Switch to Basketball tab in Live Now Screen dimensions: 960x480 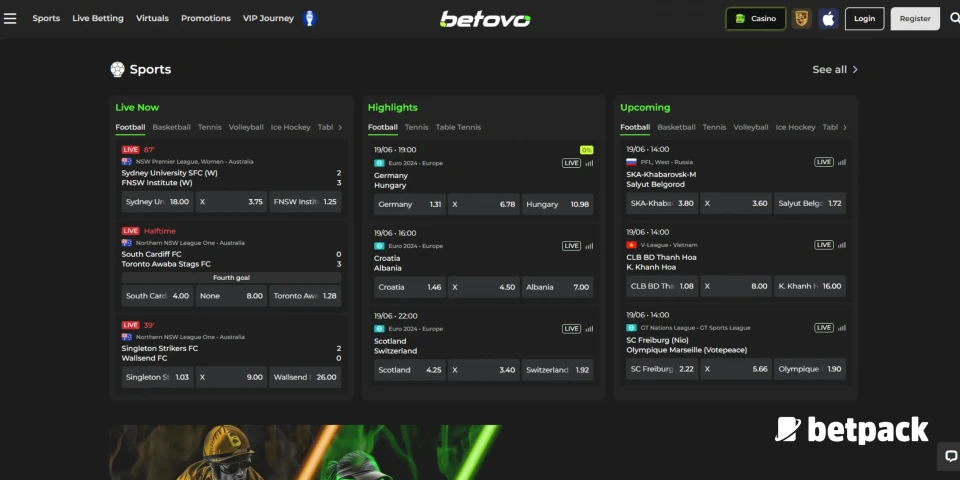pos(171,128)
